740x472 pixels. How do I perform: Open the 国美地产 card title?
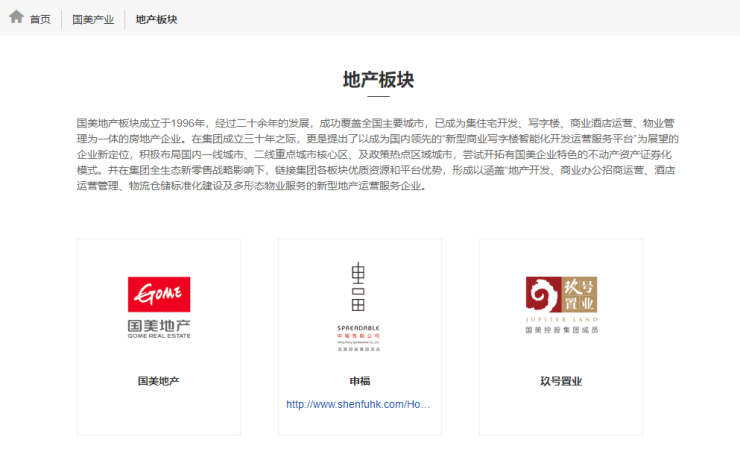[x=159, y=381]
